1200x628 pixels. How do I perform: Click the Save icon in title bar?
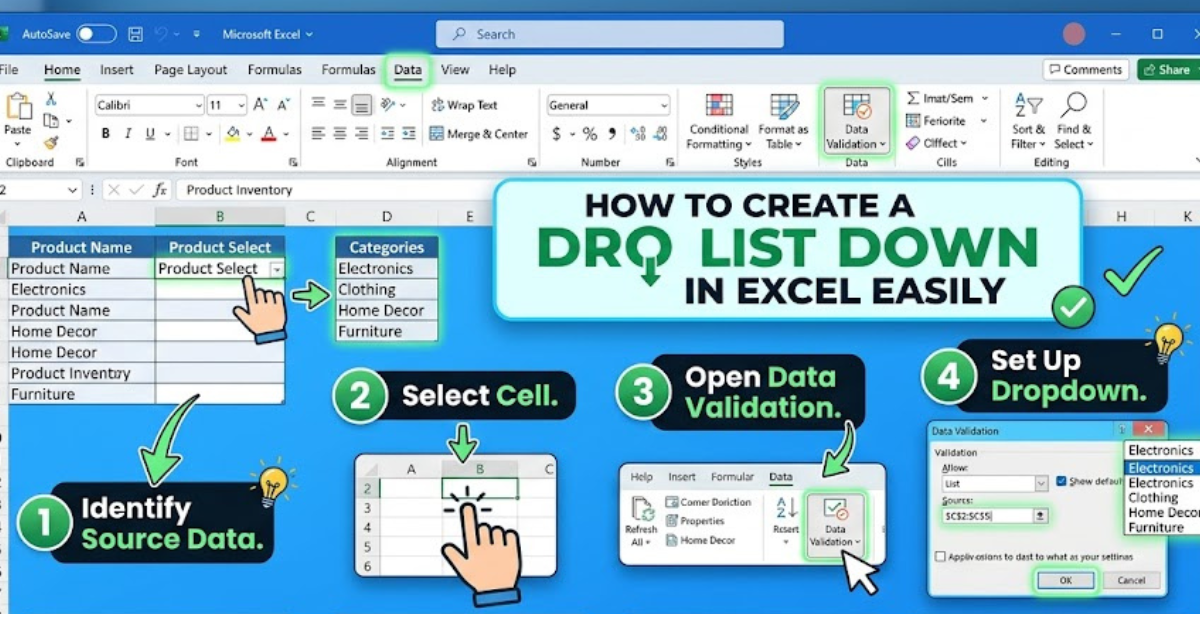coord(136,34)
